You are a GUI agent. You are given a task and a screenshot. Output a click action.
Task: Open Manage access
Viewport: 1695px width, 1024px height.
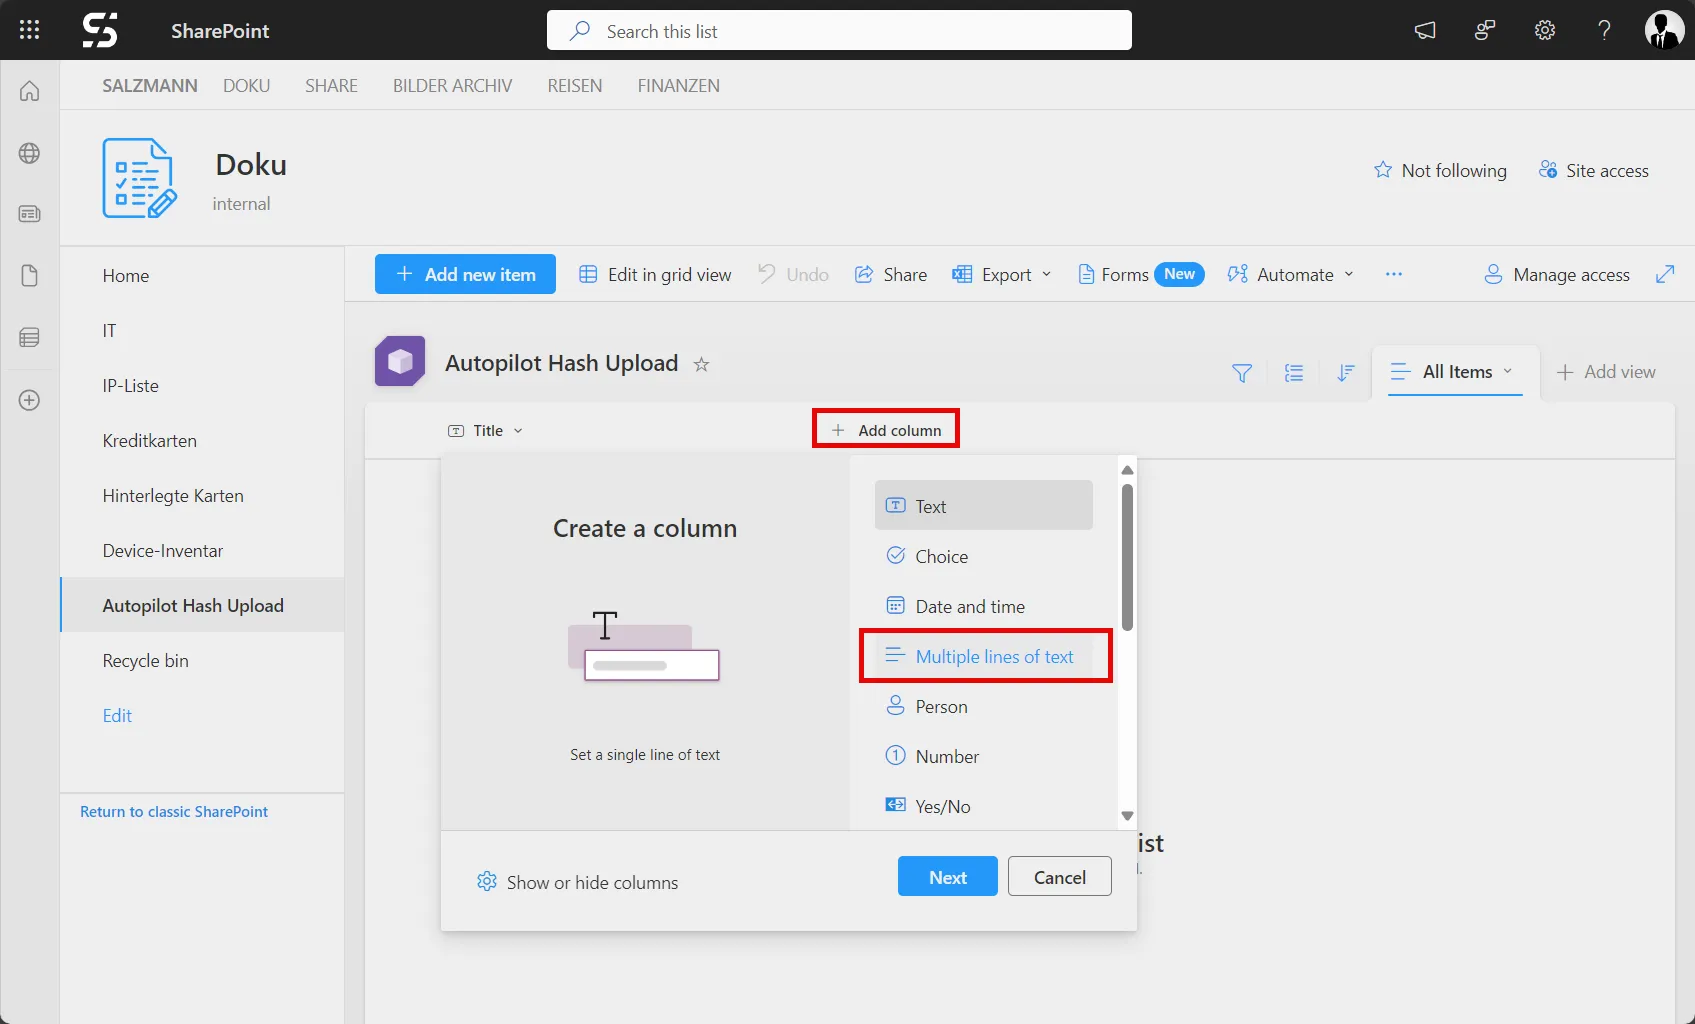1557,274
